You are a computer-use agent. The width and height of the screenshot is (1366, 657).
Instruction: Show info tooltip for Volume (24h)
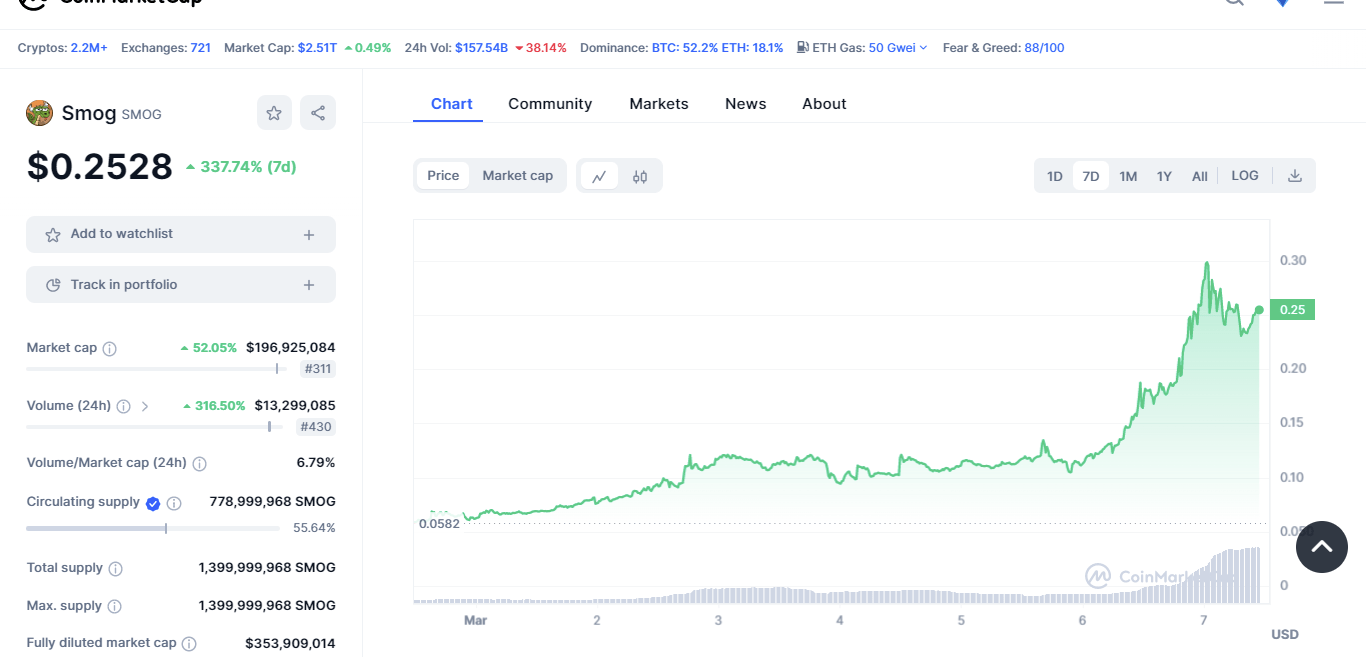124,406
